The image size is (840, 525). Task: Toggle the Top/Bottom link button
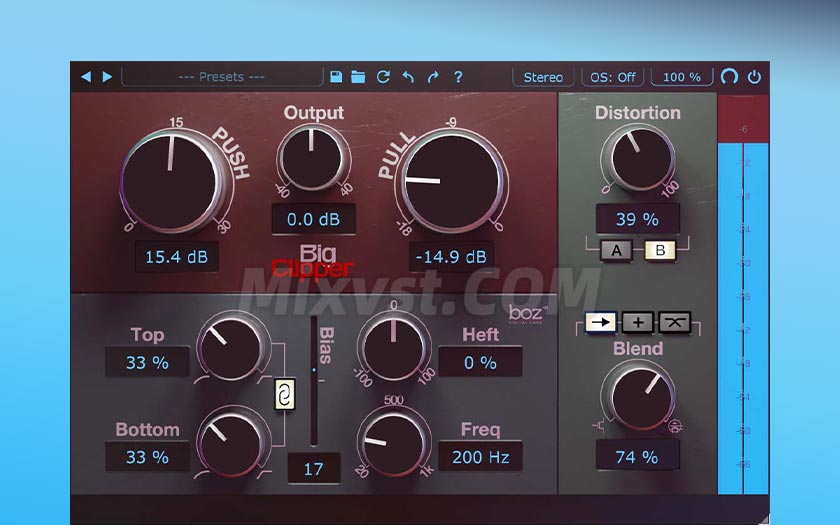pyautogui.click(x=283, y=396)
